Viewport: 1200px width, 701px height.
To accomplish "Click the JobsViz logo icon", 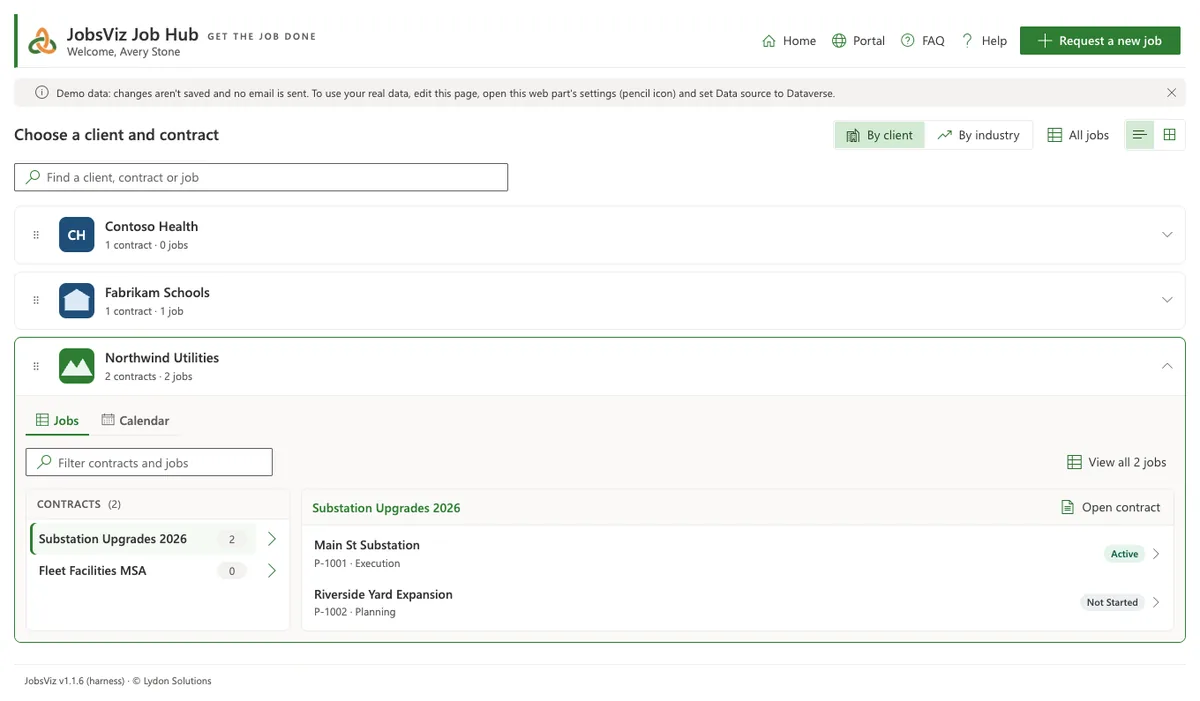I will point(43,41).
